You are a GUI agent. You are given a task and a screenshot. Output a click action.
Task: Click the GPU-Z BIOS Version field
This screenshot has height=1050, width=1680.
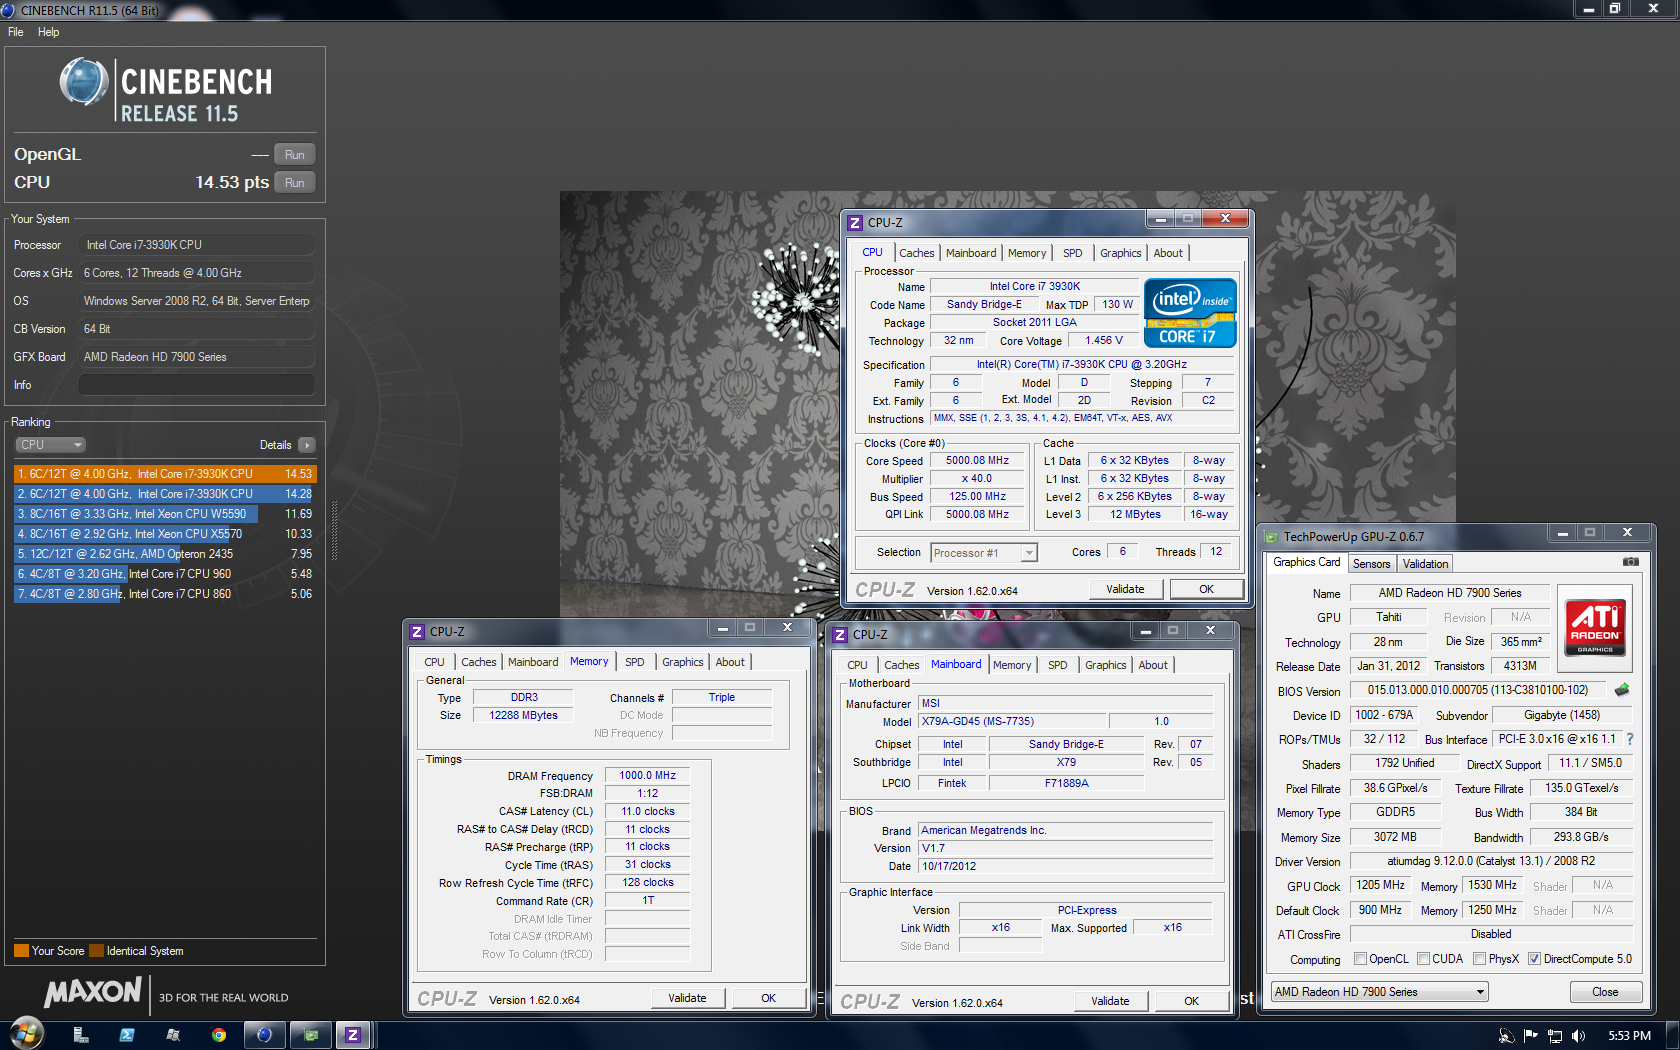(1478, 690)
